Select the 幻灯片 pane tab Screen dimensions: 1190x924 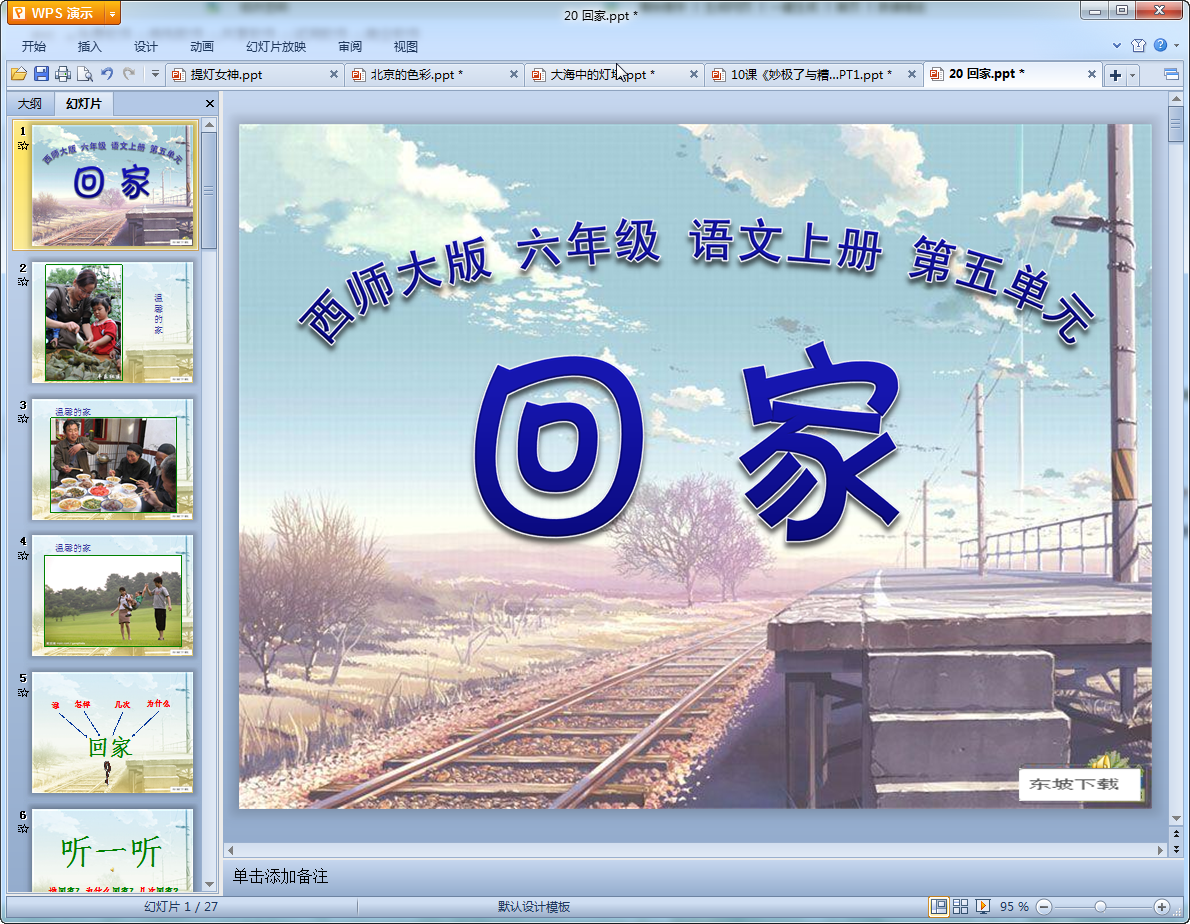click(83, 103)
